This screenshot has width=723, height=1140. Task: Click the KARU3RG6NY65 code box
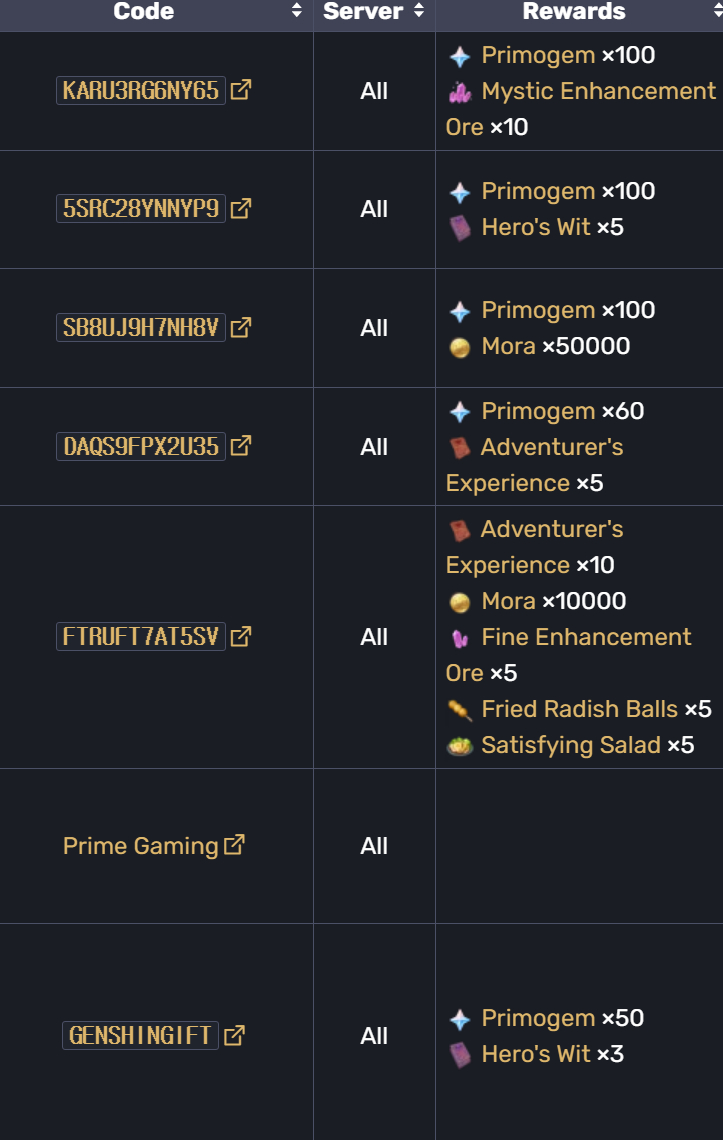(x=141, y=90)
